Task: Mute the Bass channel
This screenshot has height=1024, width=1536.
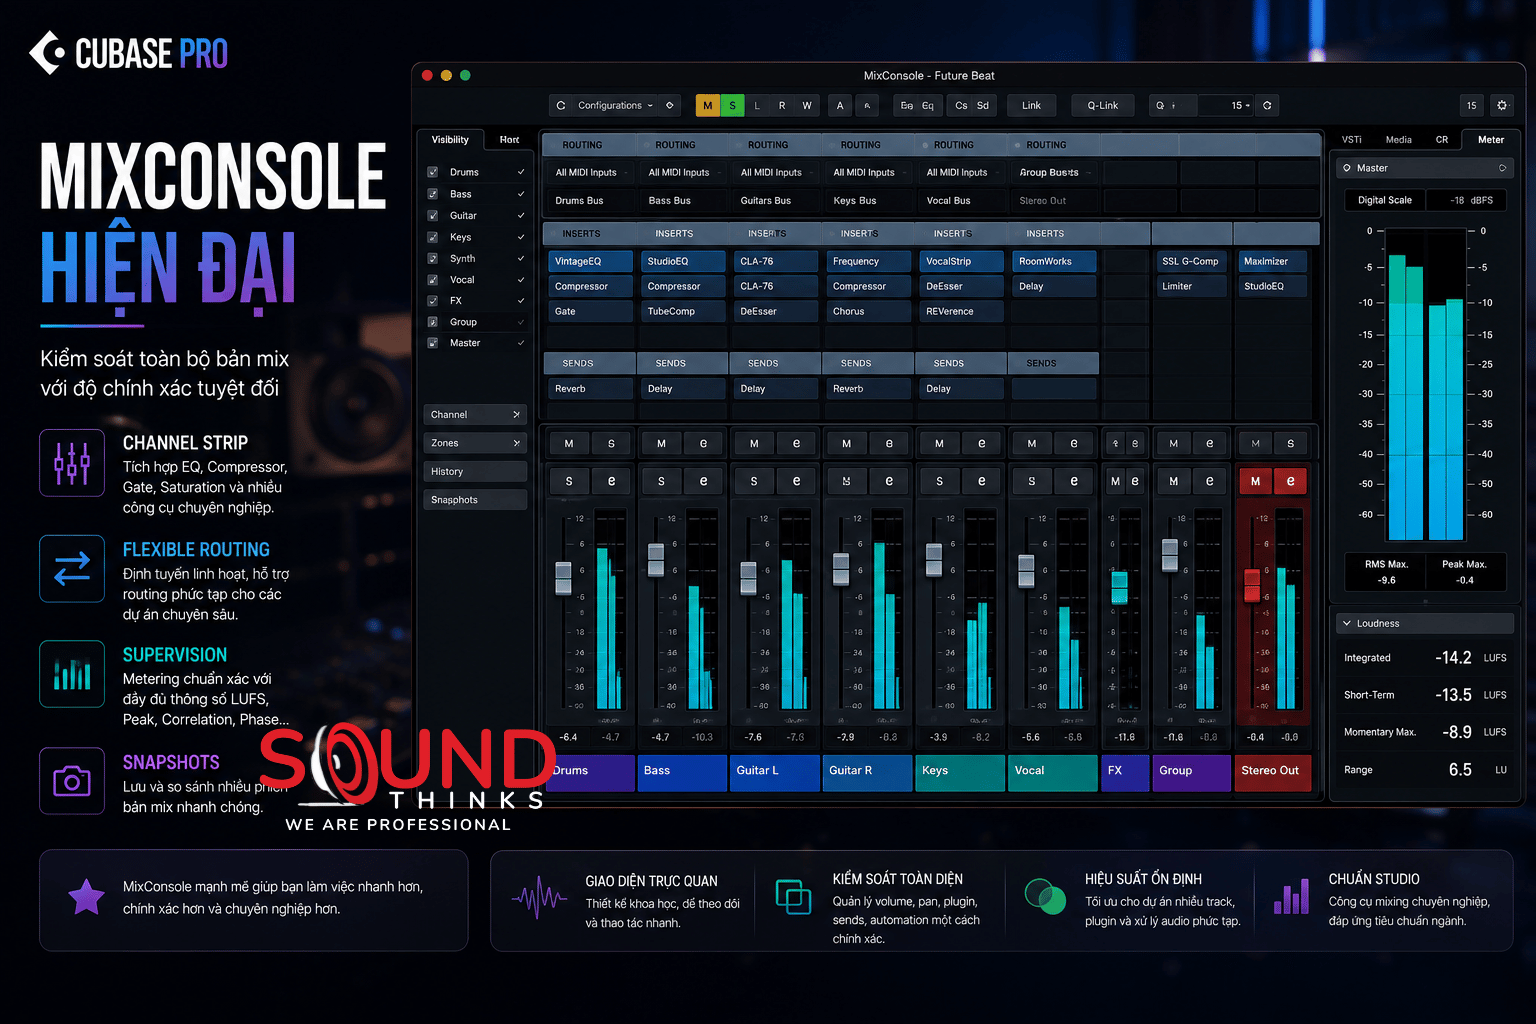Action: [661, 443]
